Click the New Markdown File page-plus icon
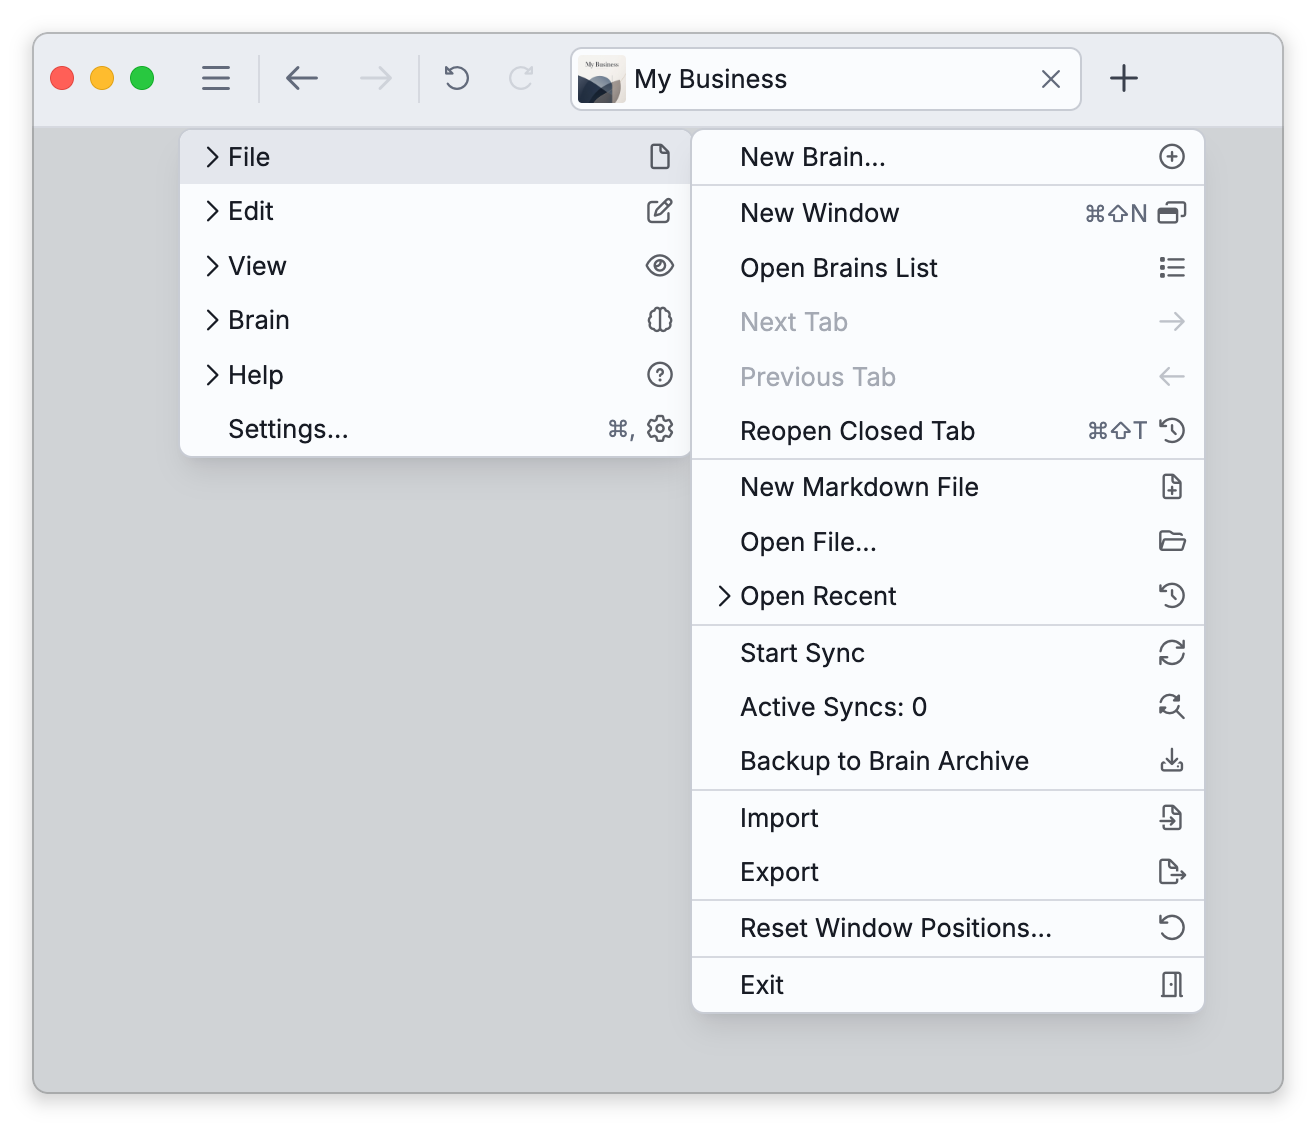Image resolution: width=1316 pixels, height=1126 pixels. pyautogui.click(x=1172, y=487)
